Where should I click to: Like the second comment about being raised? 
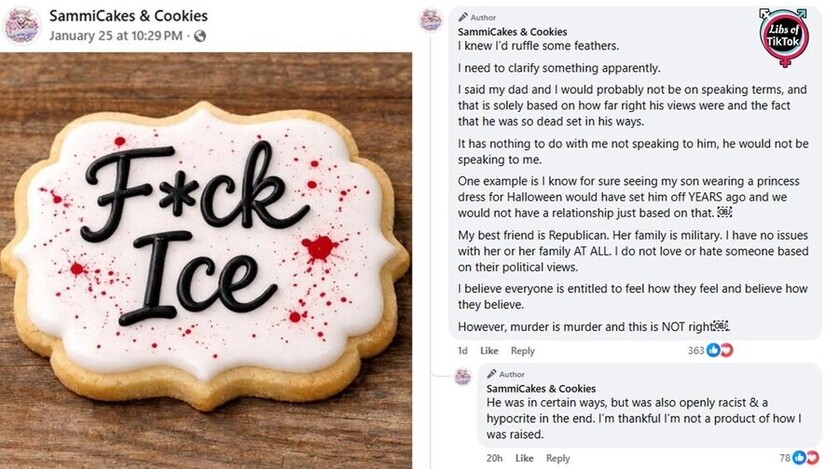(523, 458)
